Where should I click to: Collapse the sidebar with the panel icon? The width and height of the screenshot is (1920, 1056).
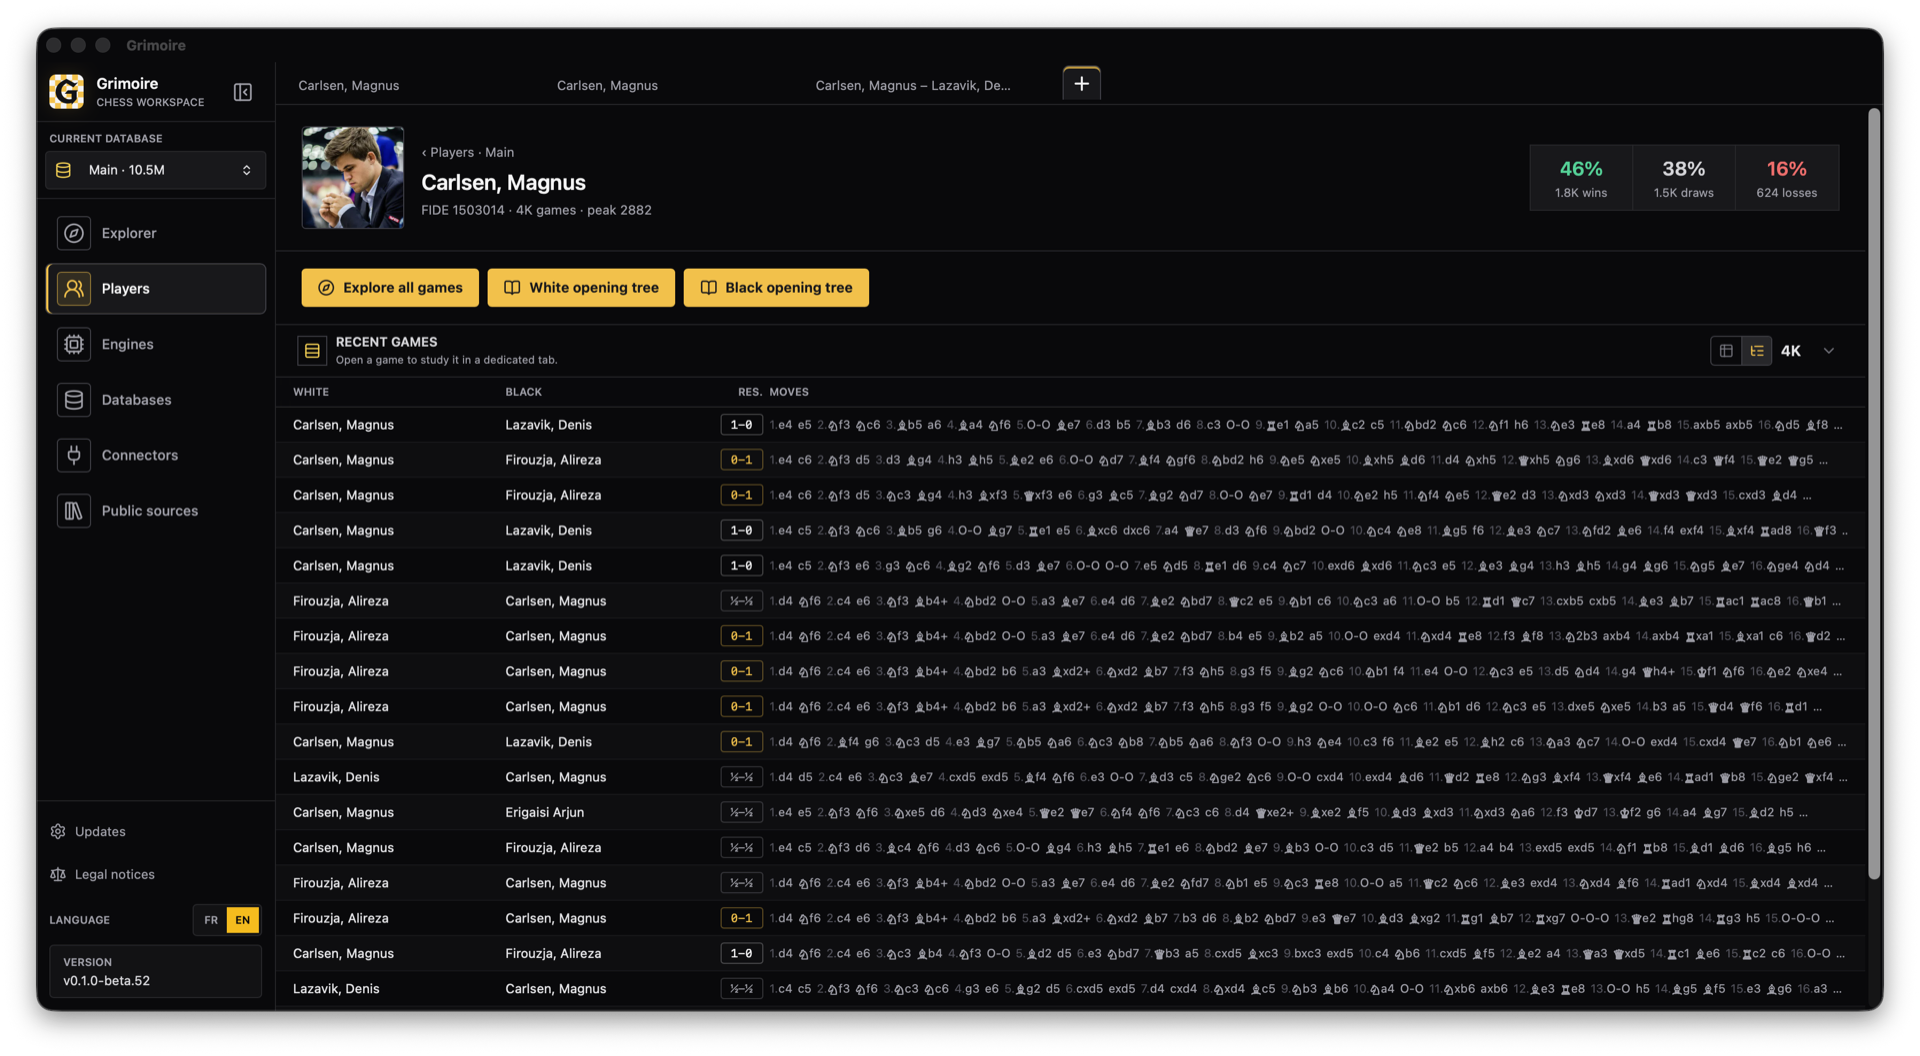pos(243,92)
